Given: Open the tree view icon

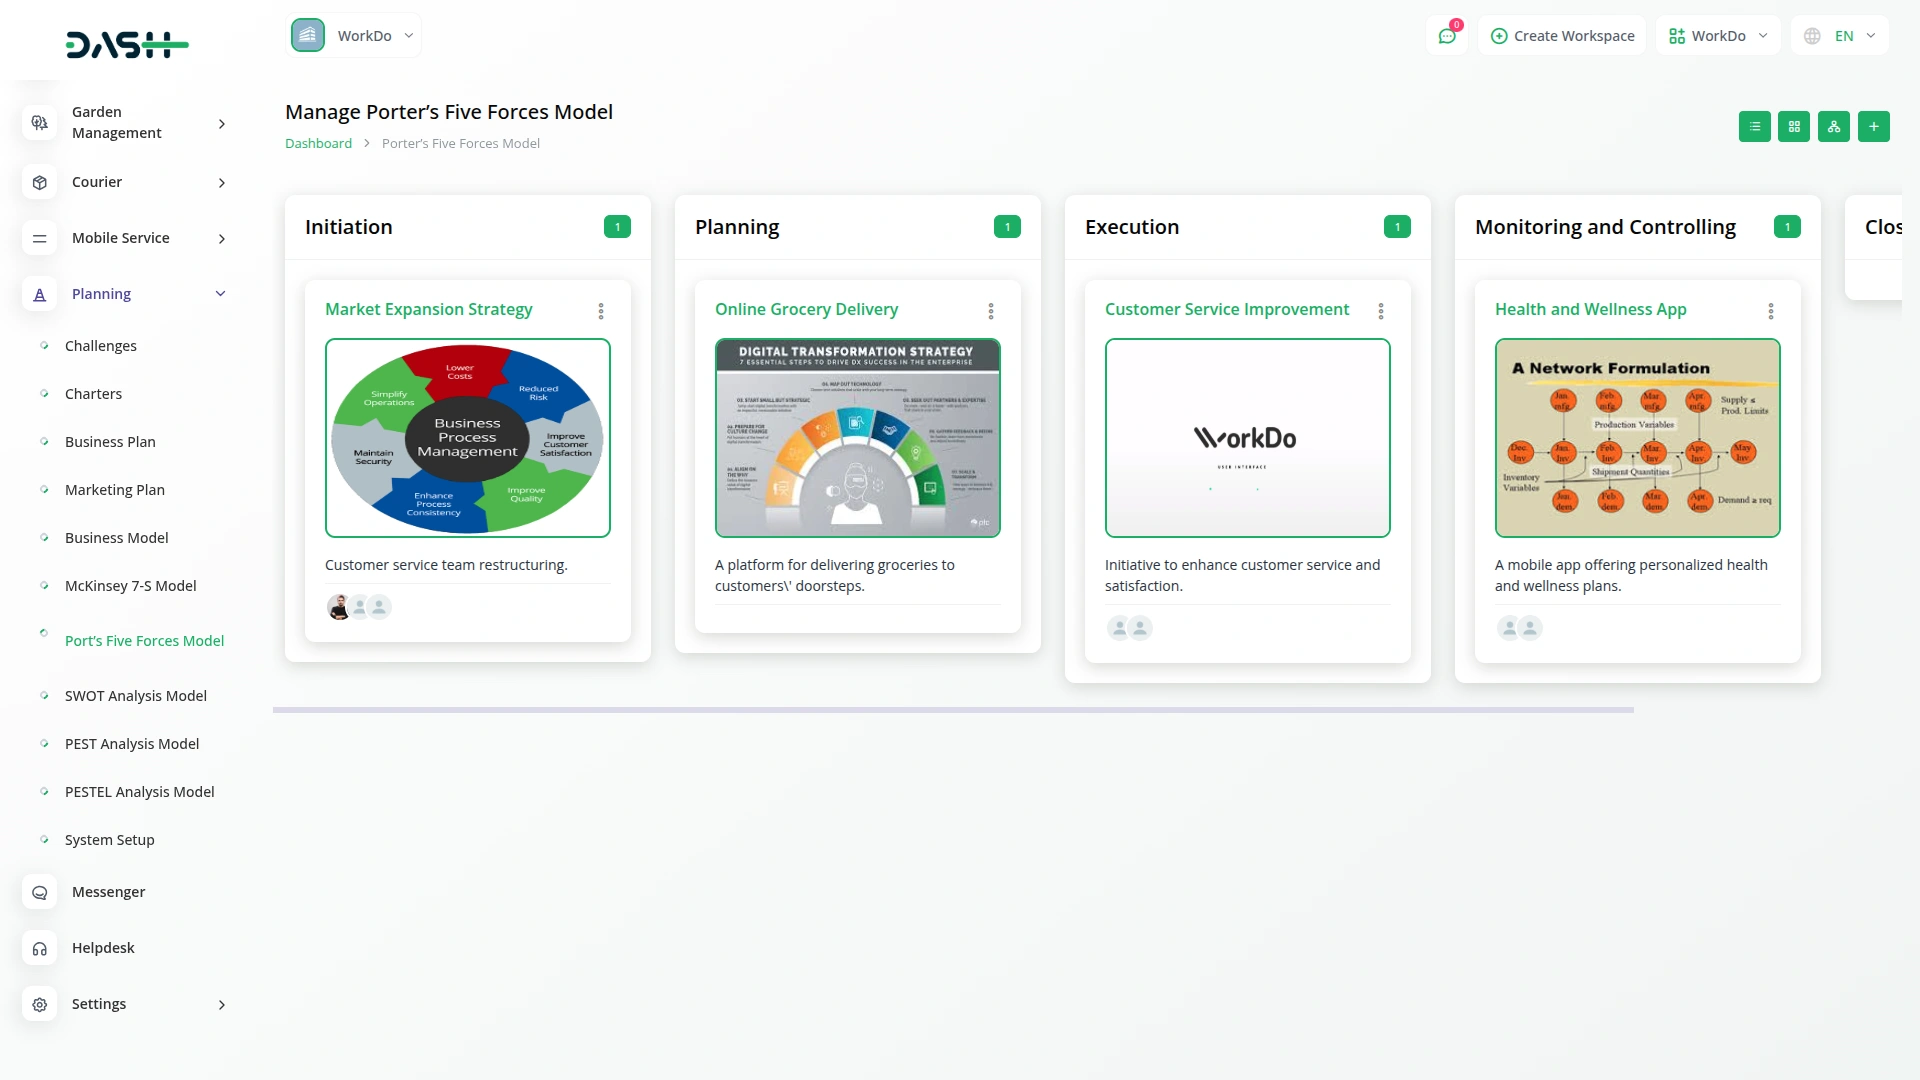Looking at the screenshot, I should 1834,127.
